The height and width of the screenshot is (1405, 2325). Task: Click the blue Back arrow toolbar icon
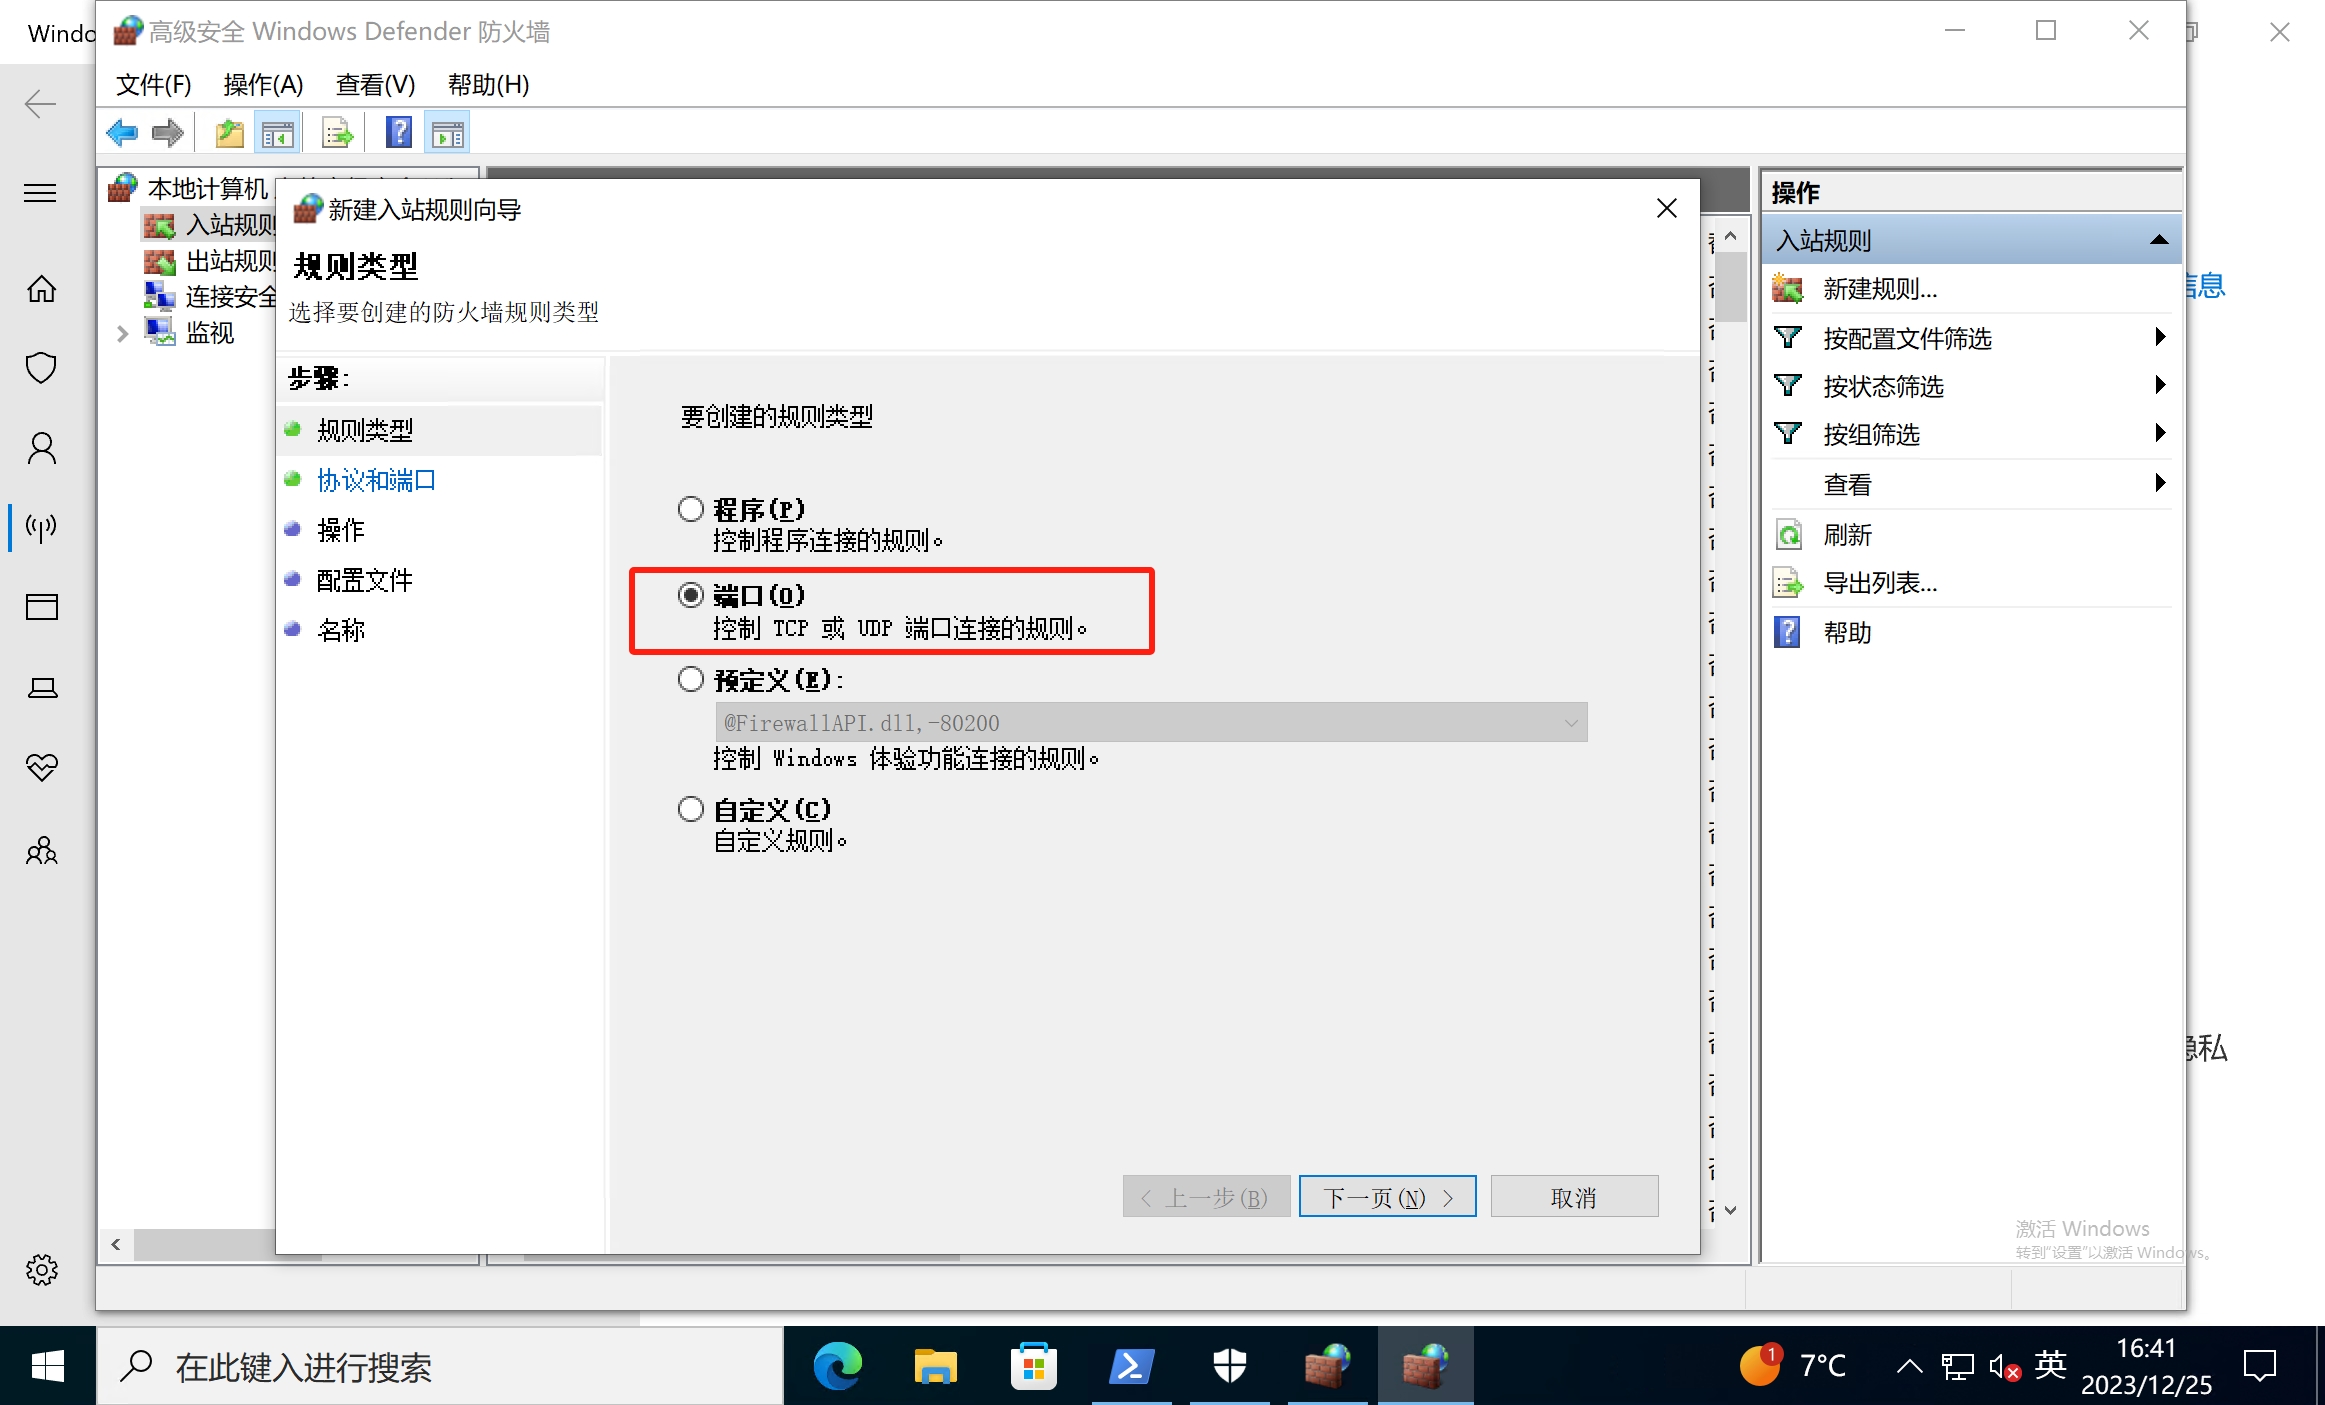121,133
